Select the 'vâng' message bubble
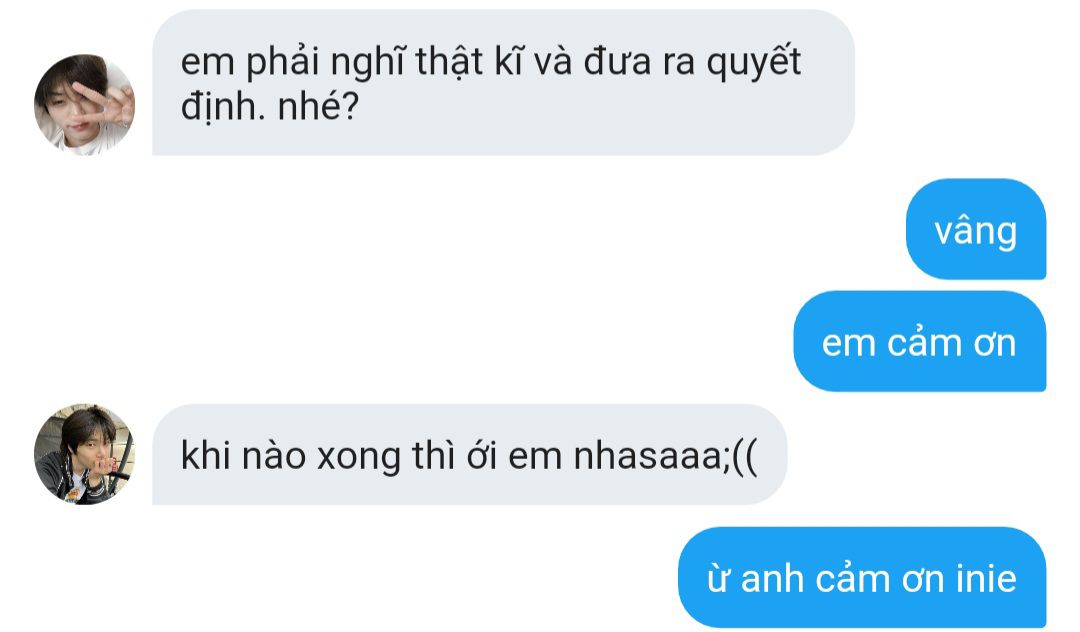1080x632 pixels. coord(976,229)
